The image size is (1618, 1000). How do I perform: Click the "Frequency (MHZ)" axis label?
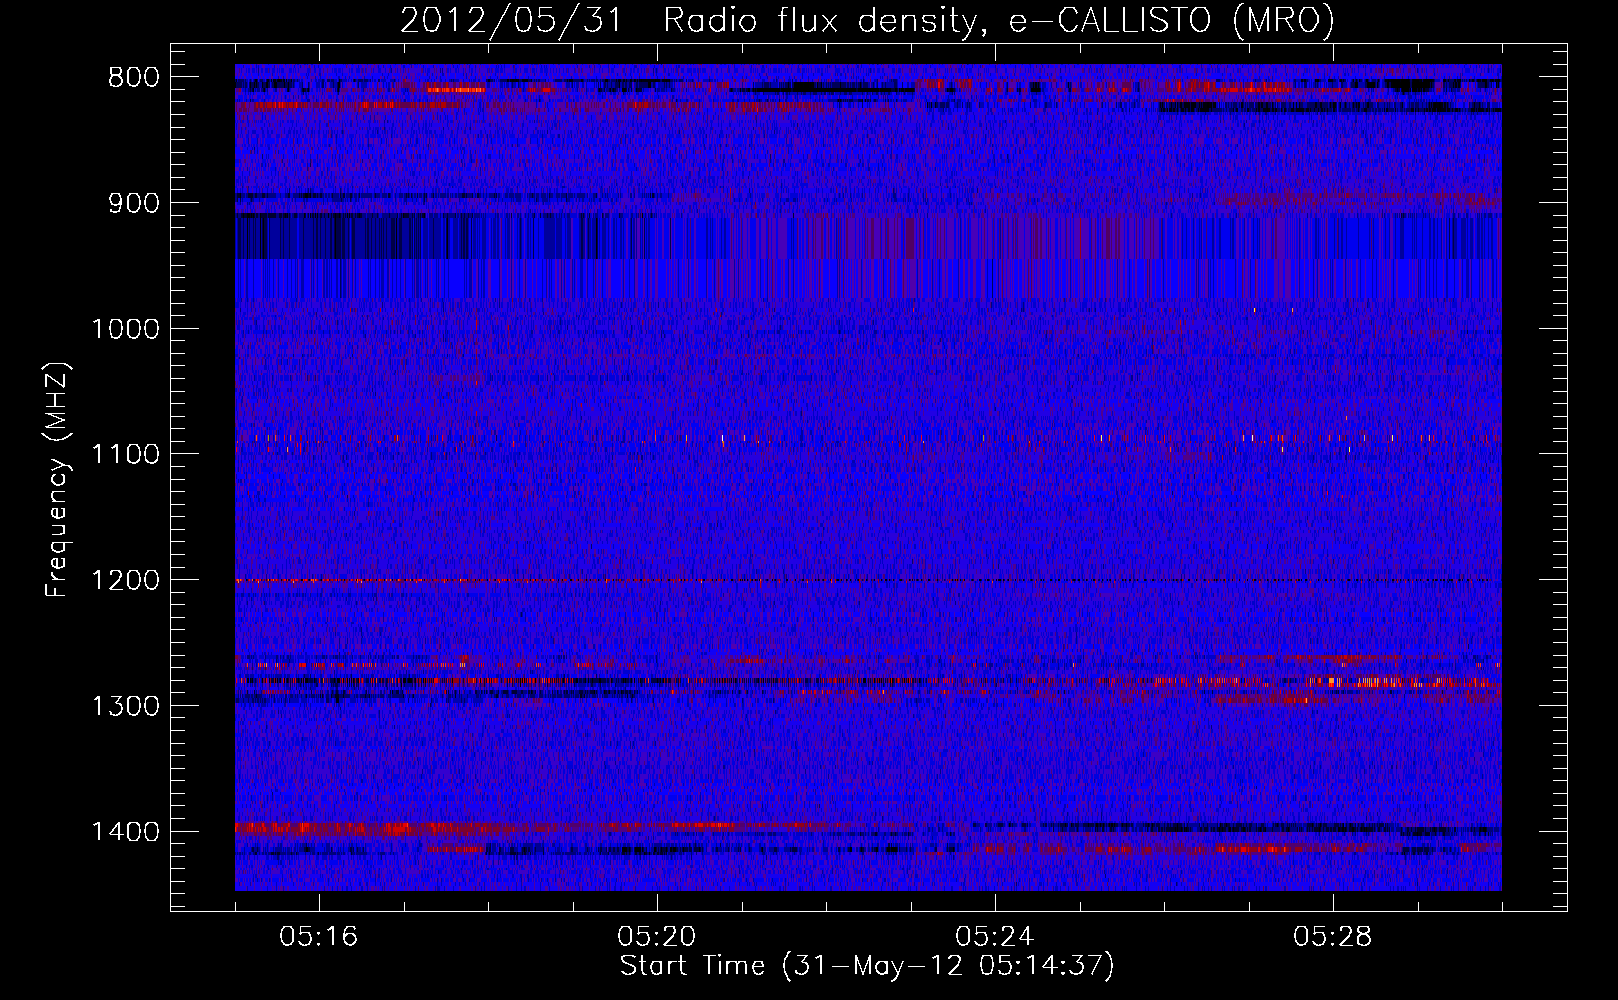(x=57, y=479)
